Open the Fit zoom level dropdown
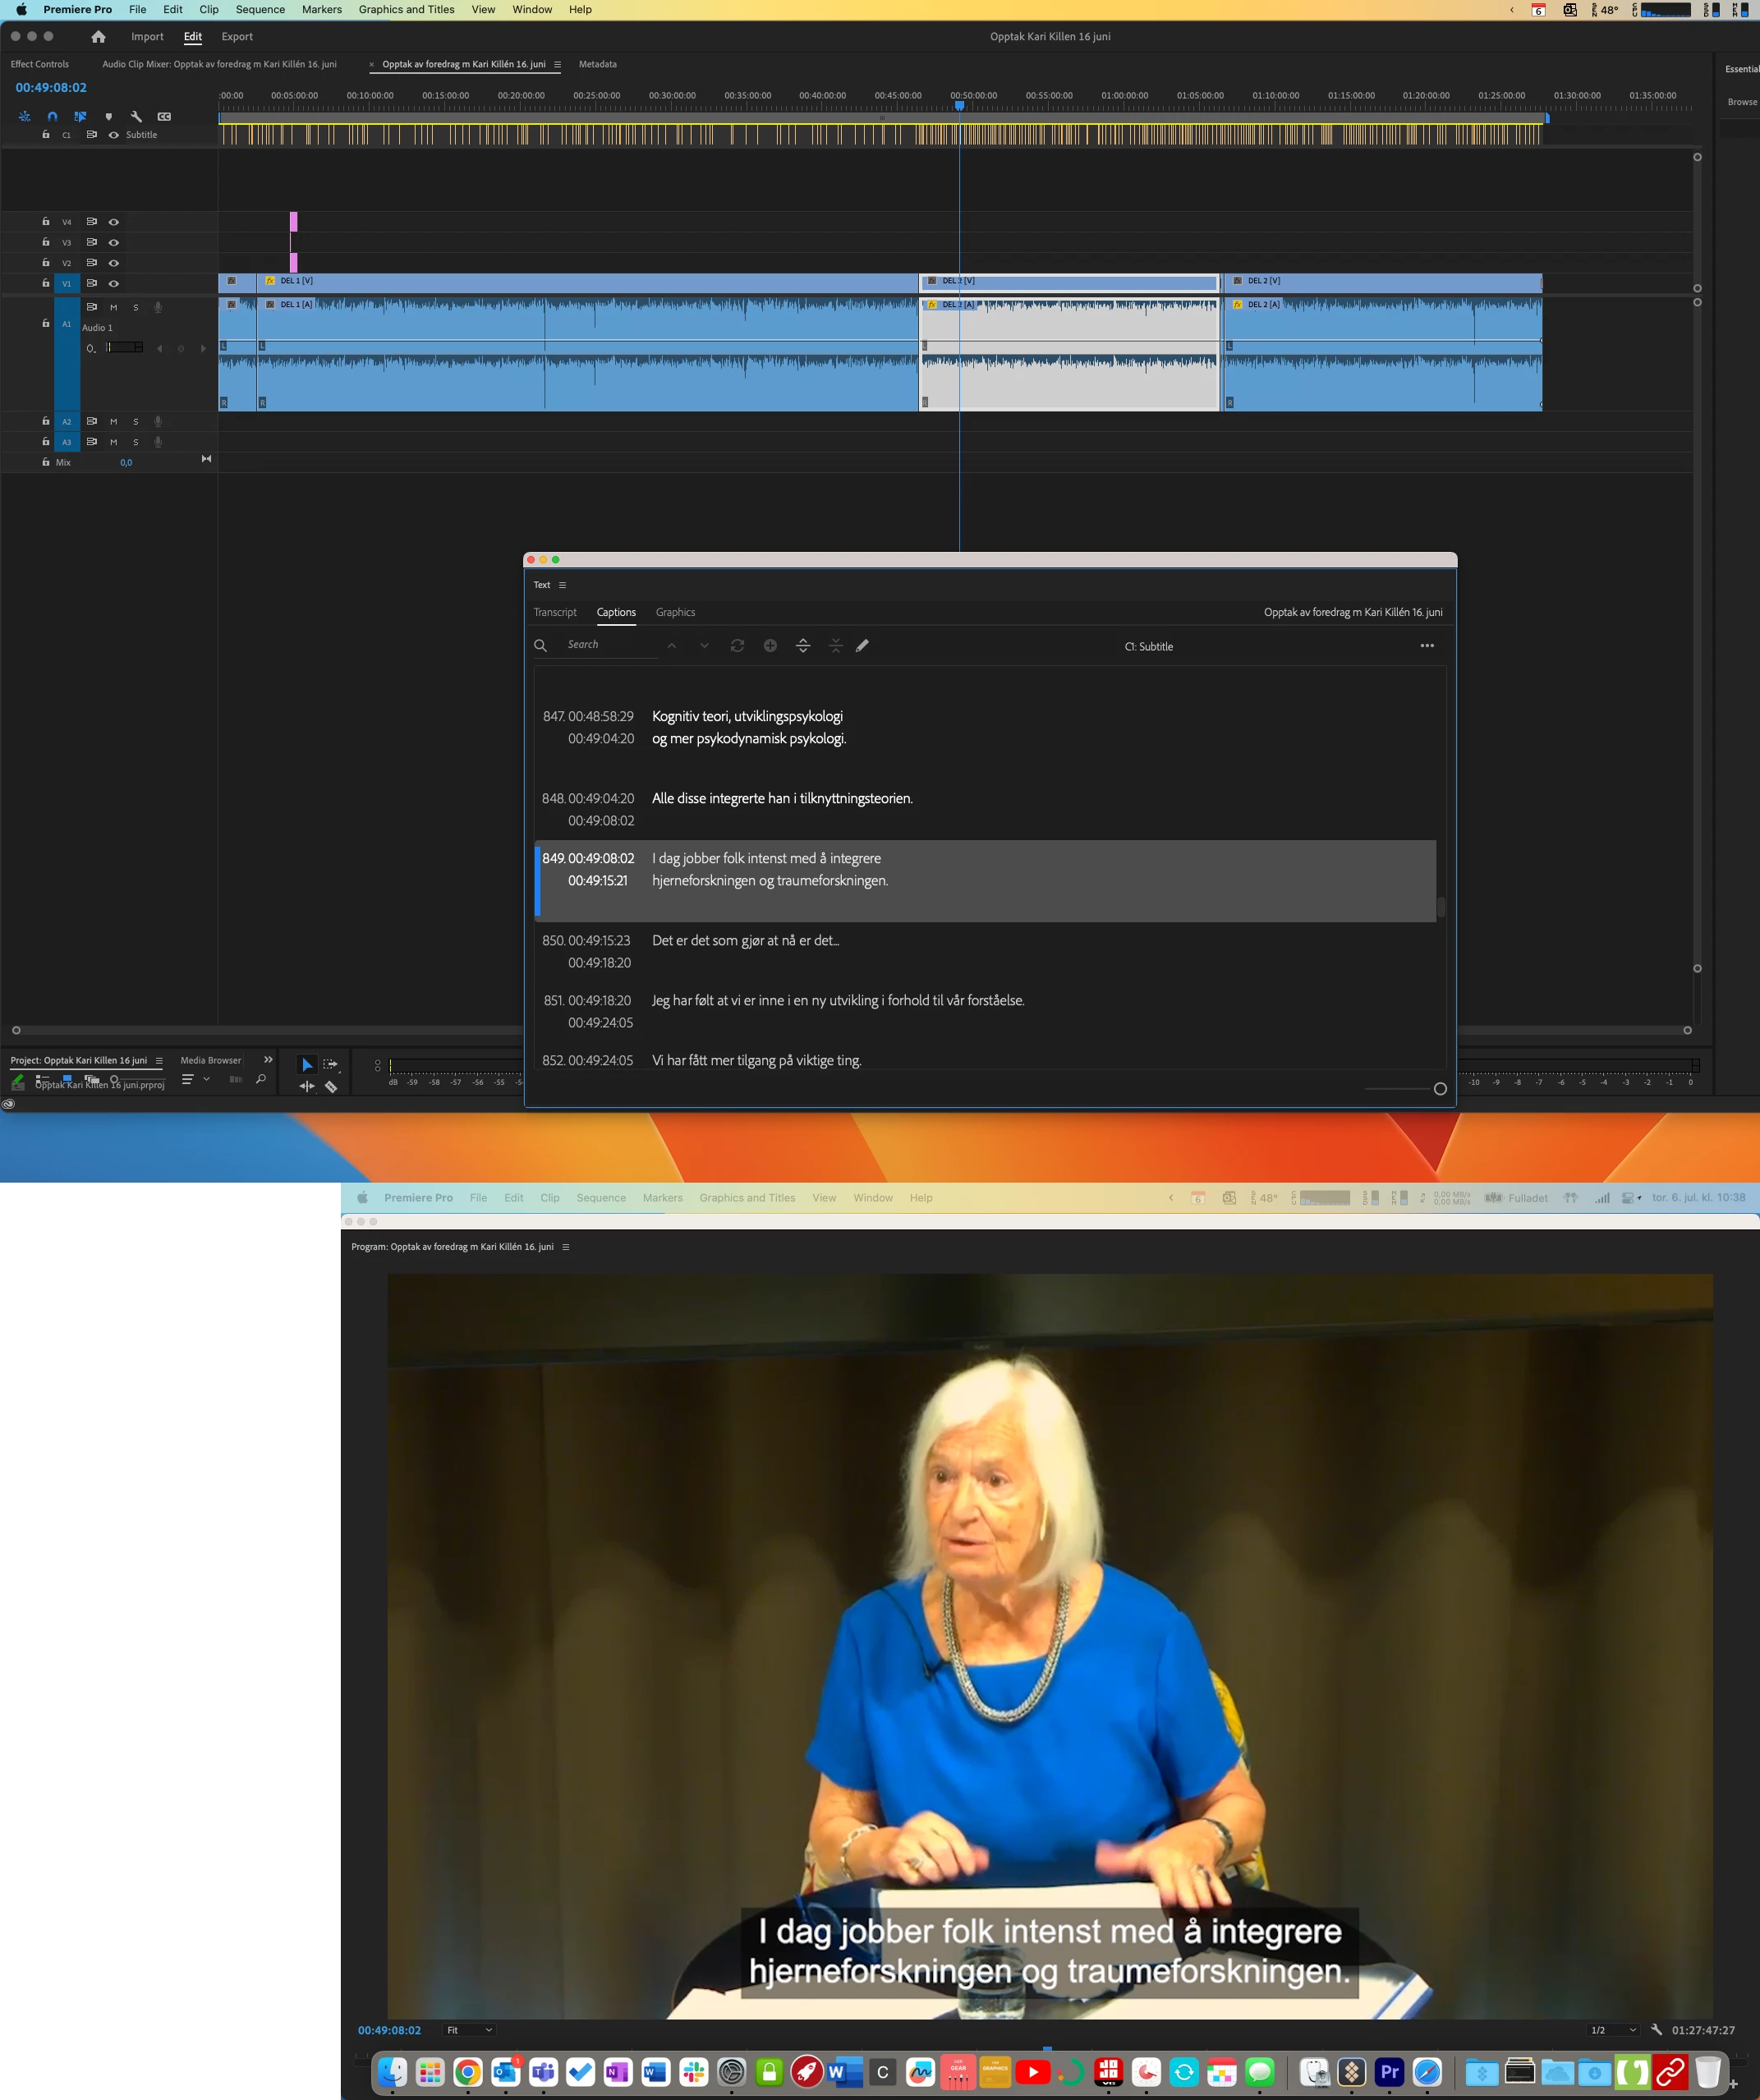This screenshot has height=2100, width=1760. click(469, 2030)
